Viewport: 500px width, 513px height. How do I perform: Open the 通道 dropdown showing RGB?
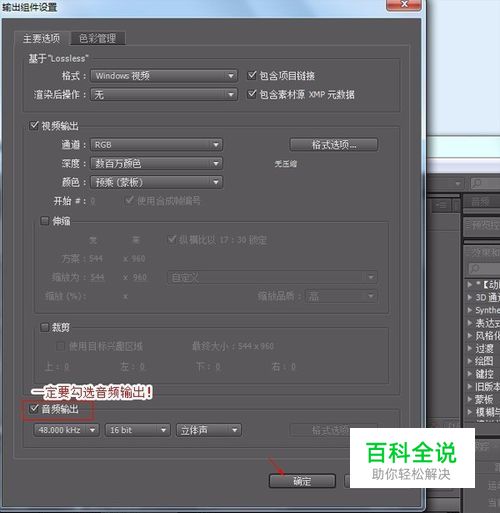(156, 145)
